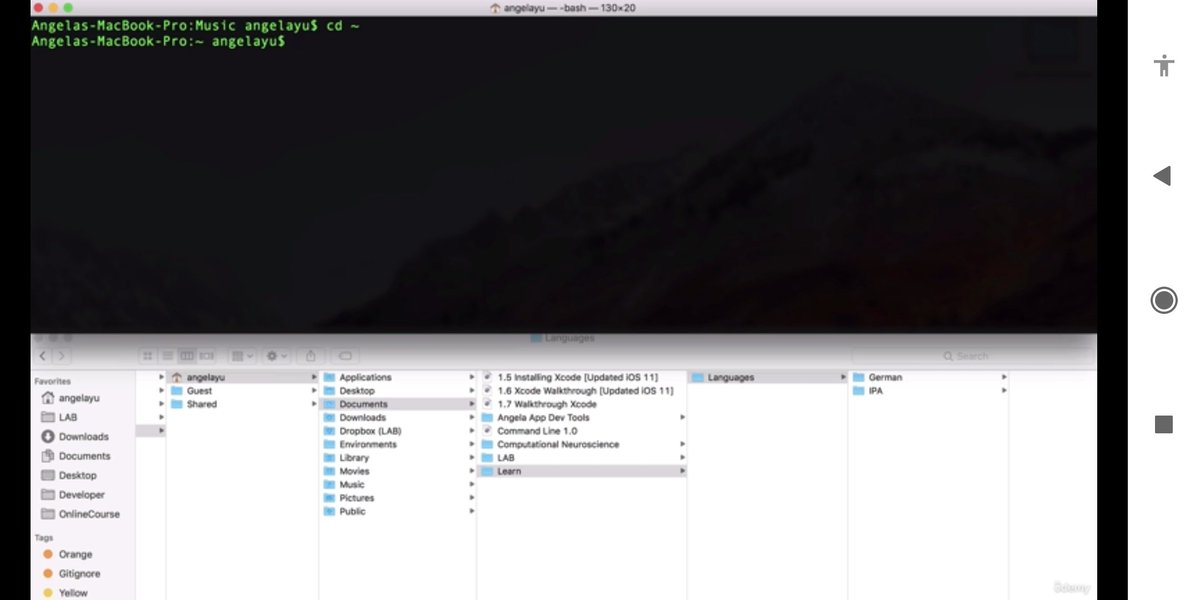
Task: Open the Pictures folder
Action: [x=398, y=498]
